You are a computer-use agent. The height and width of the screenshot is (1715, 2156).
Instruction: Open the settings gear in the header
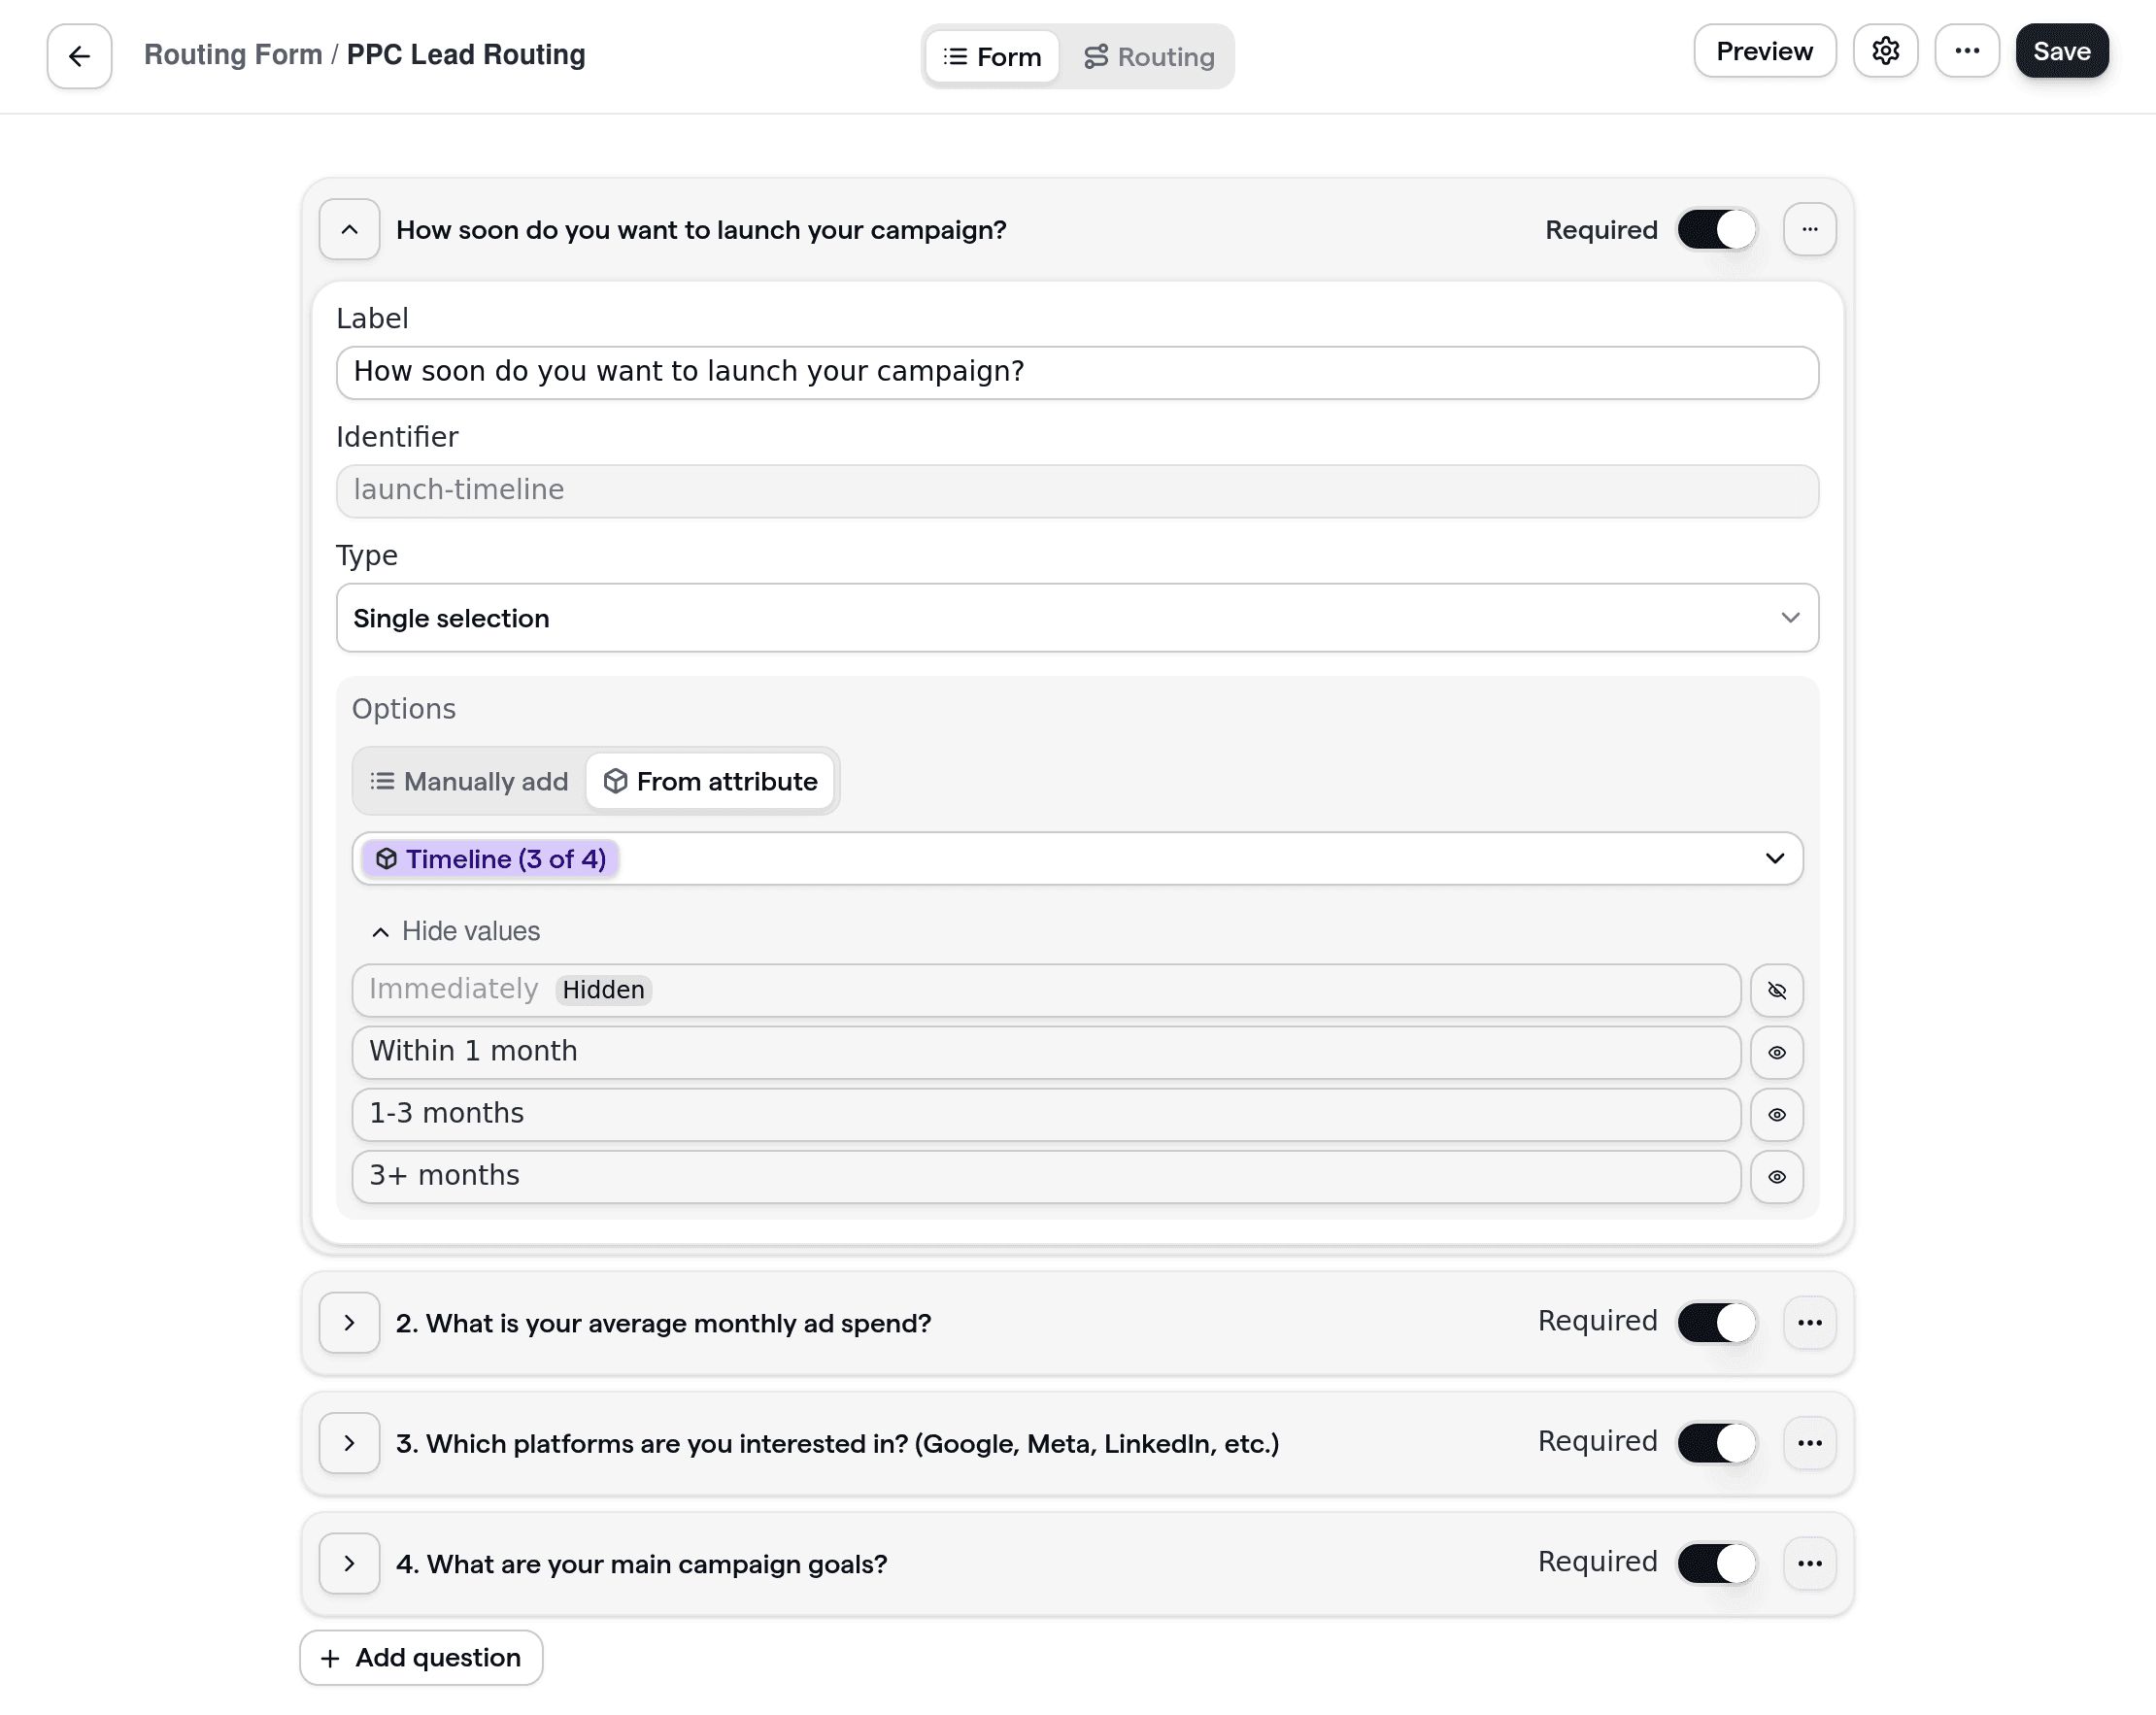click(x=1886, y=51)
